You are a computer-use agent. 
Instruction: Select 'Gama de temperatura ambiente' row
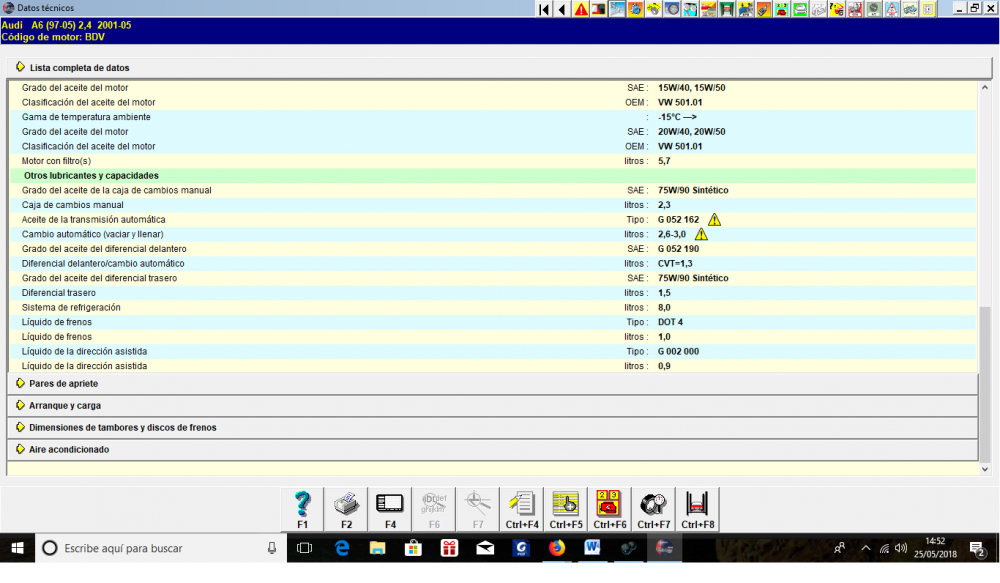click(x=492, y=117)
